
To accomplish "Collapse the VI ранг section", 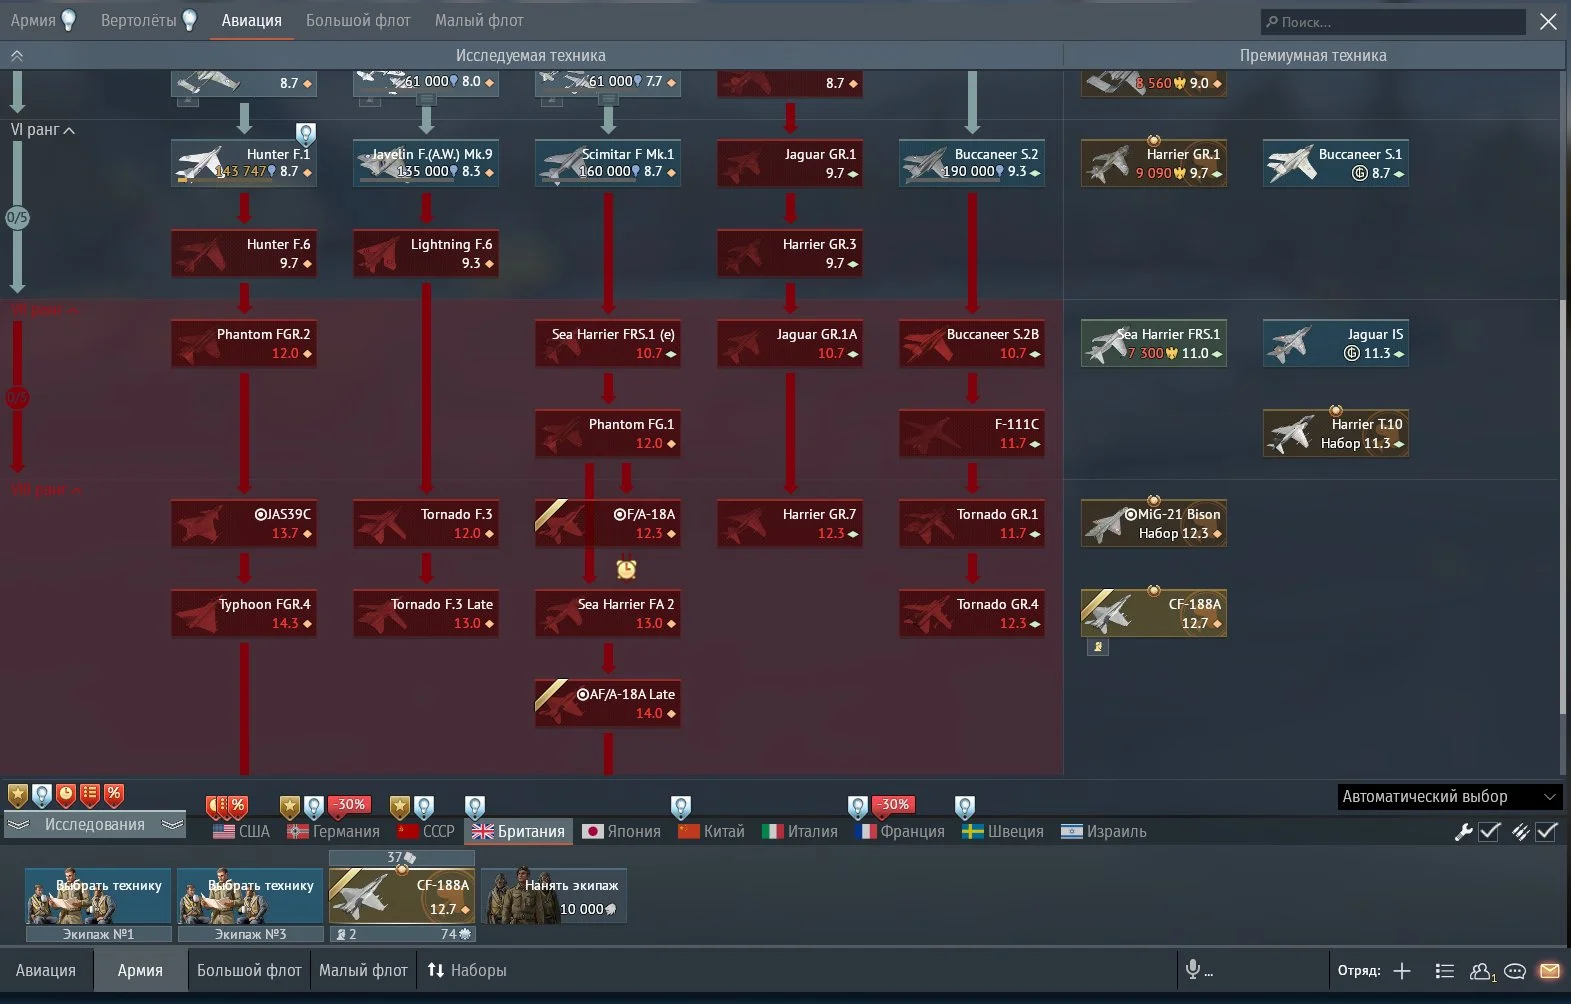I will (44, 130).
